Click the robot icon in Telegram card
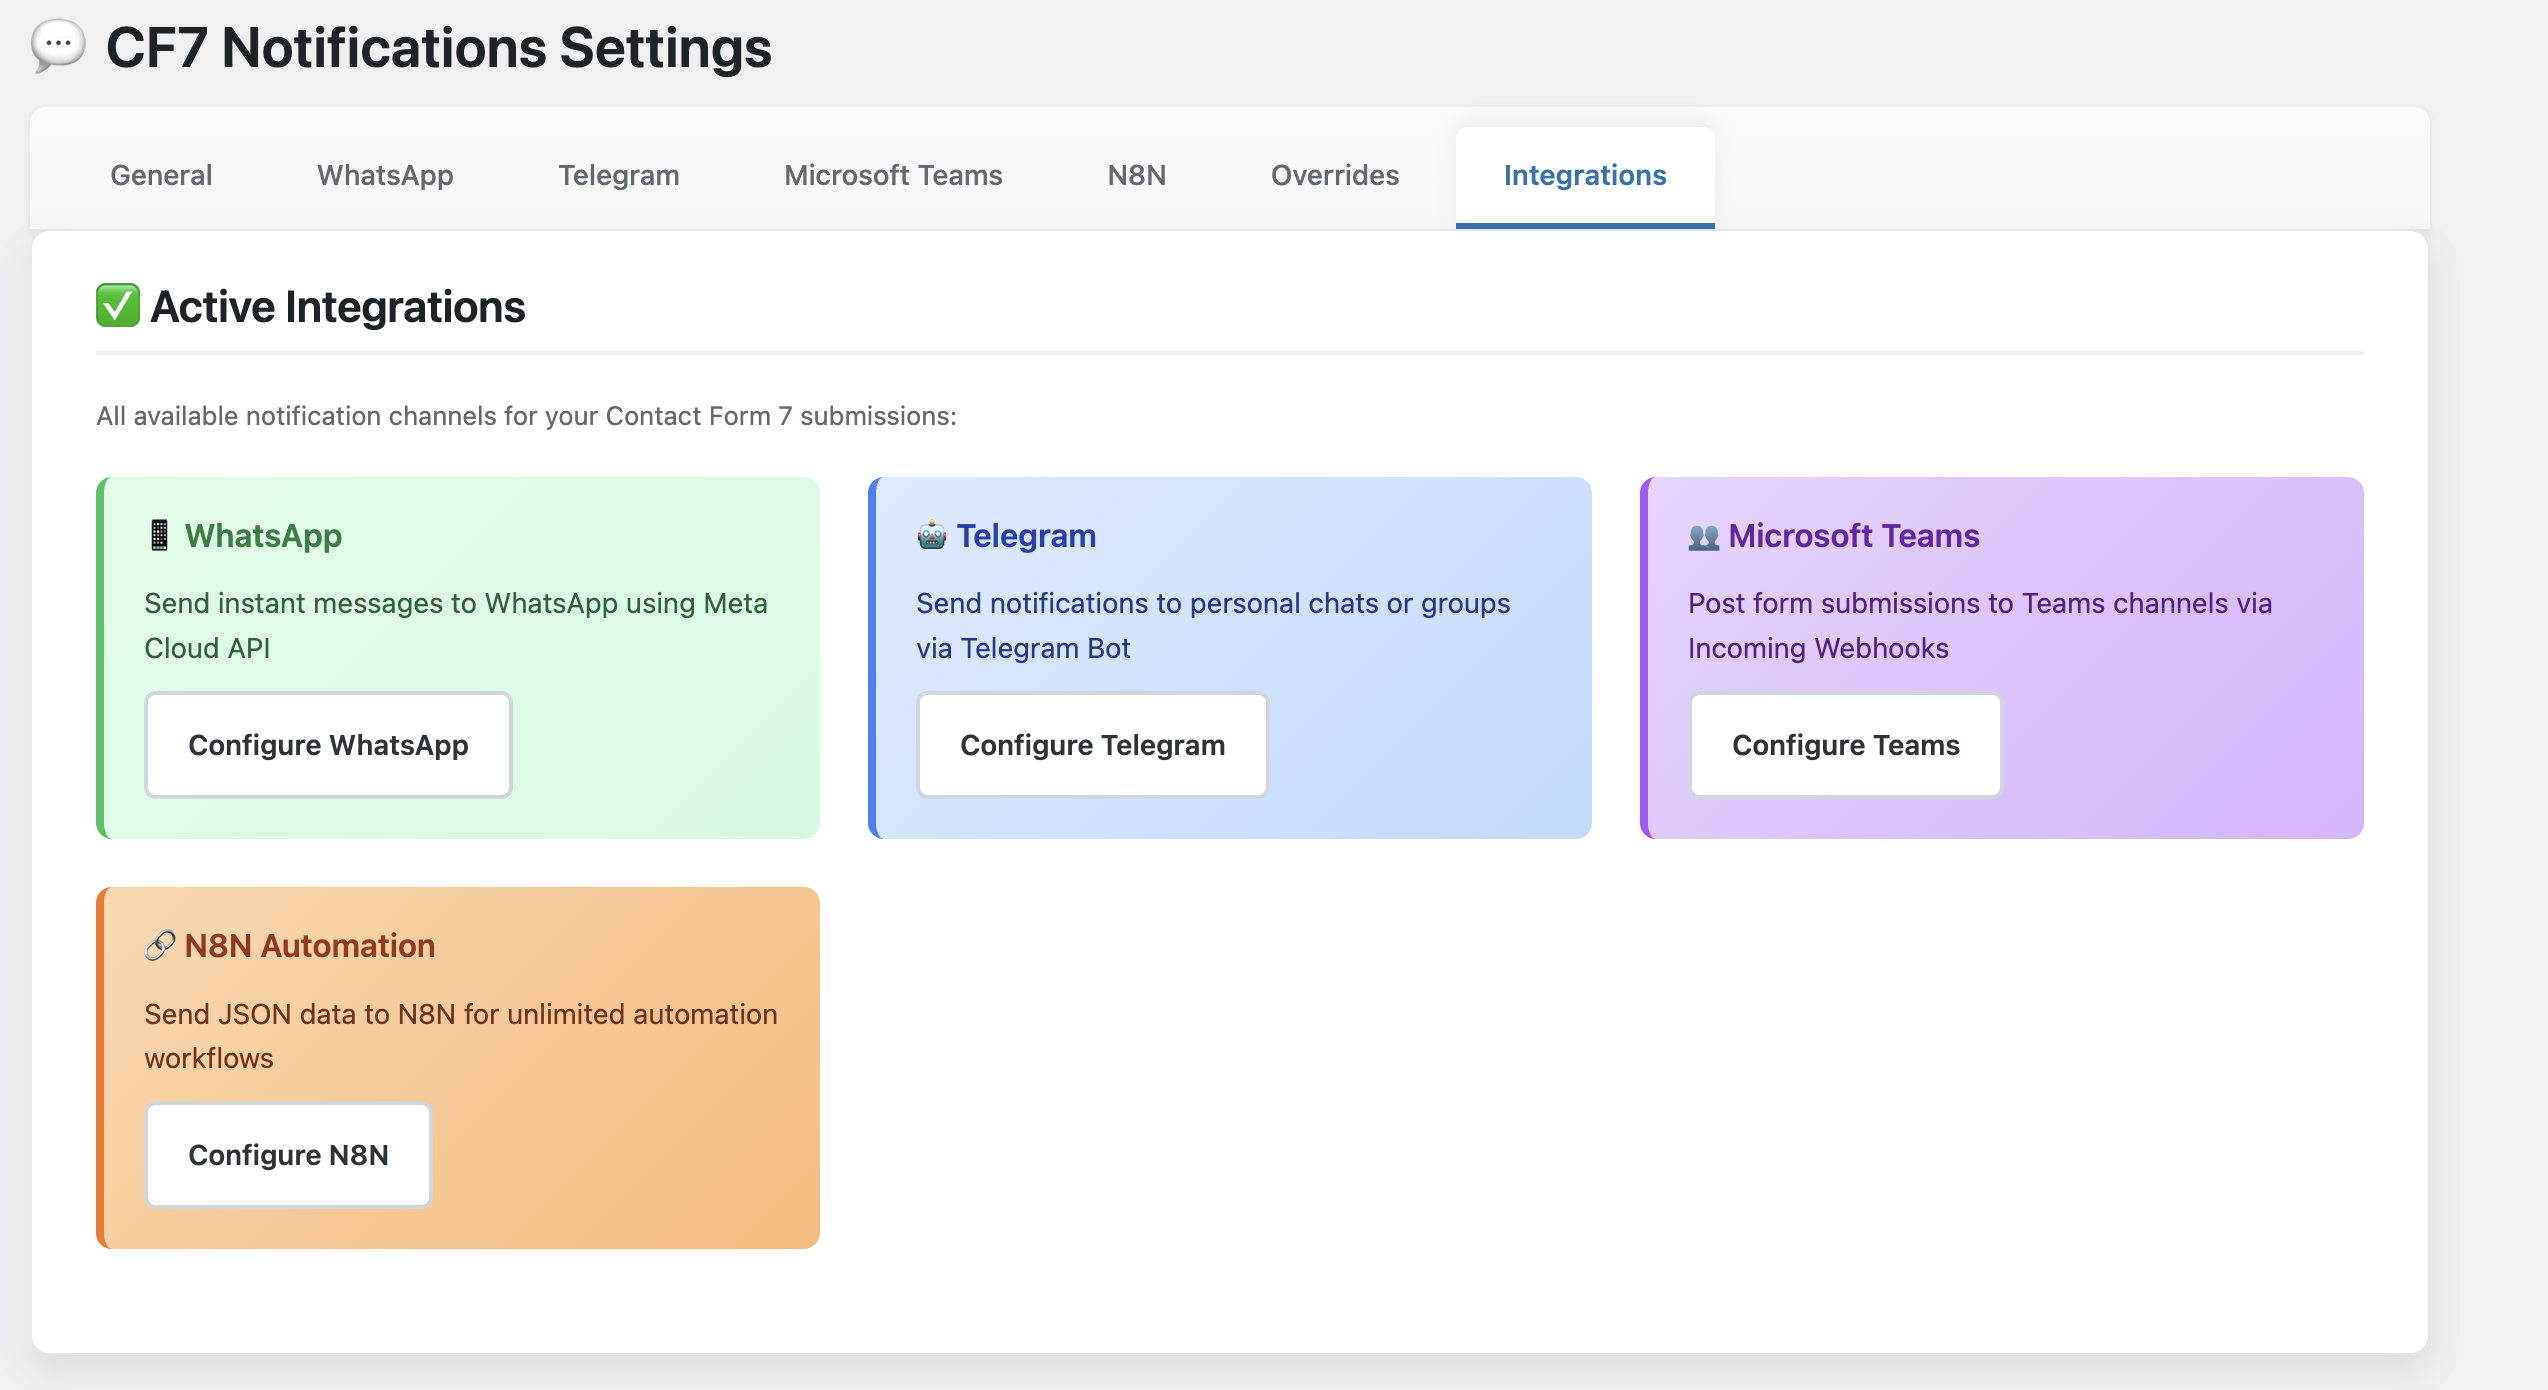2548x1390 pixels. [931, 536]
